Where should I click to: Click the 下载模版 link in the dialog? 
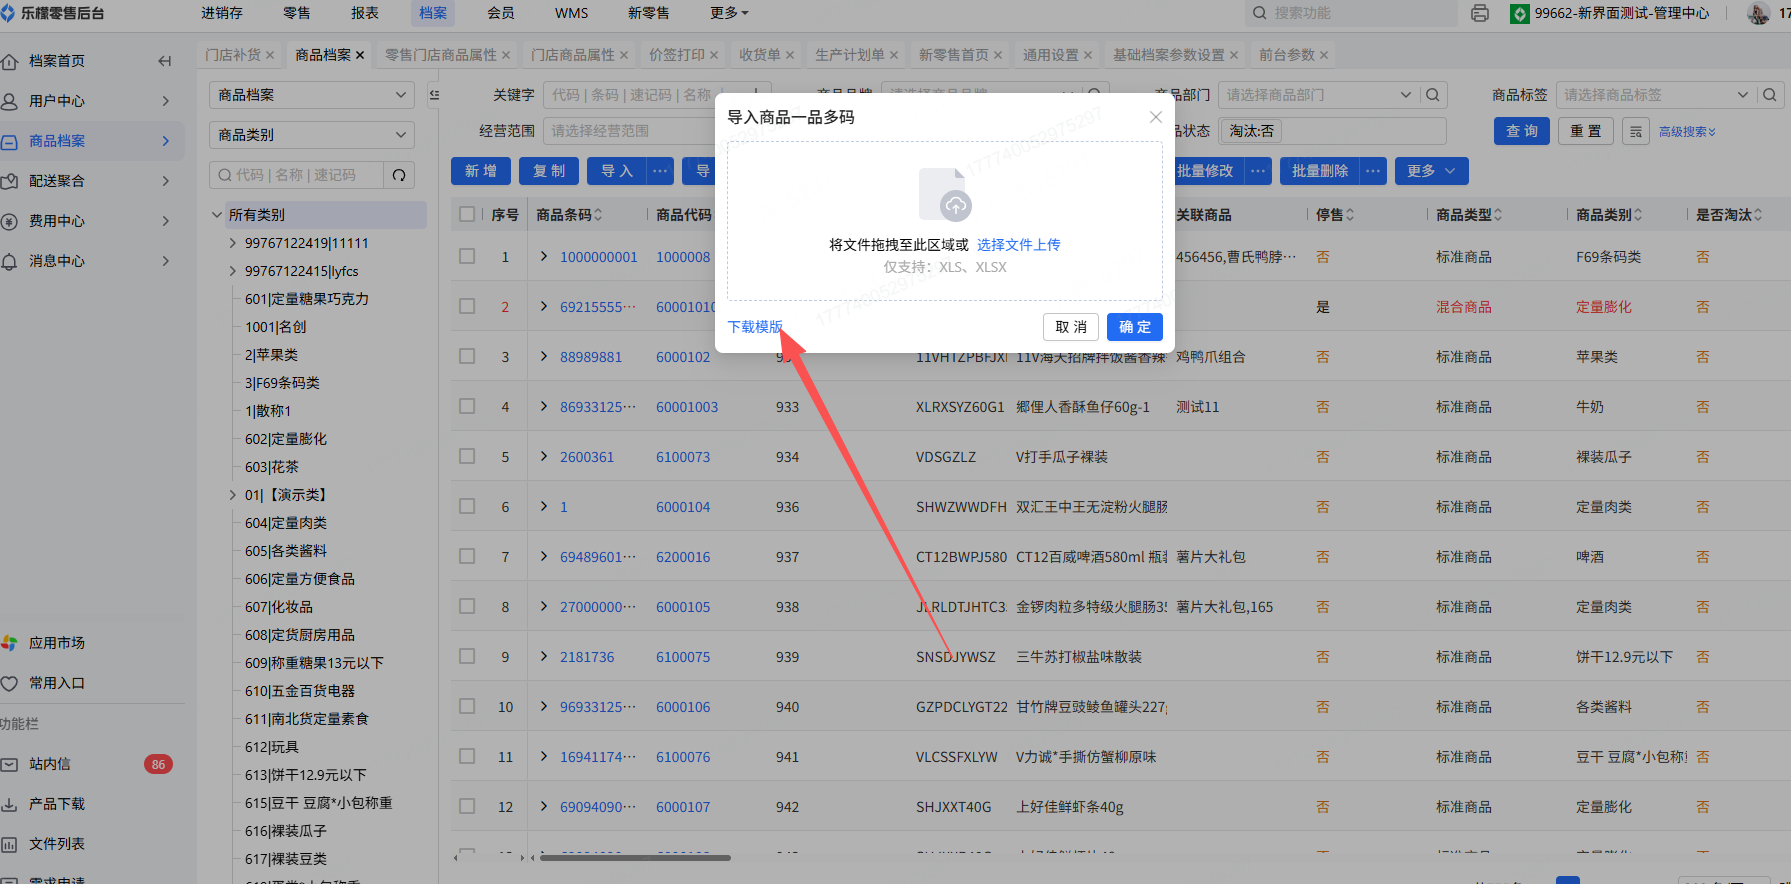[755, 327]
